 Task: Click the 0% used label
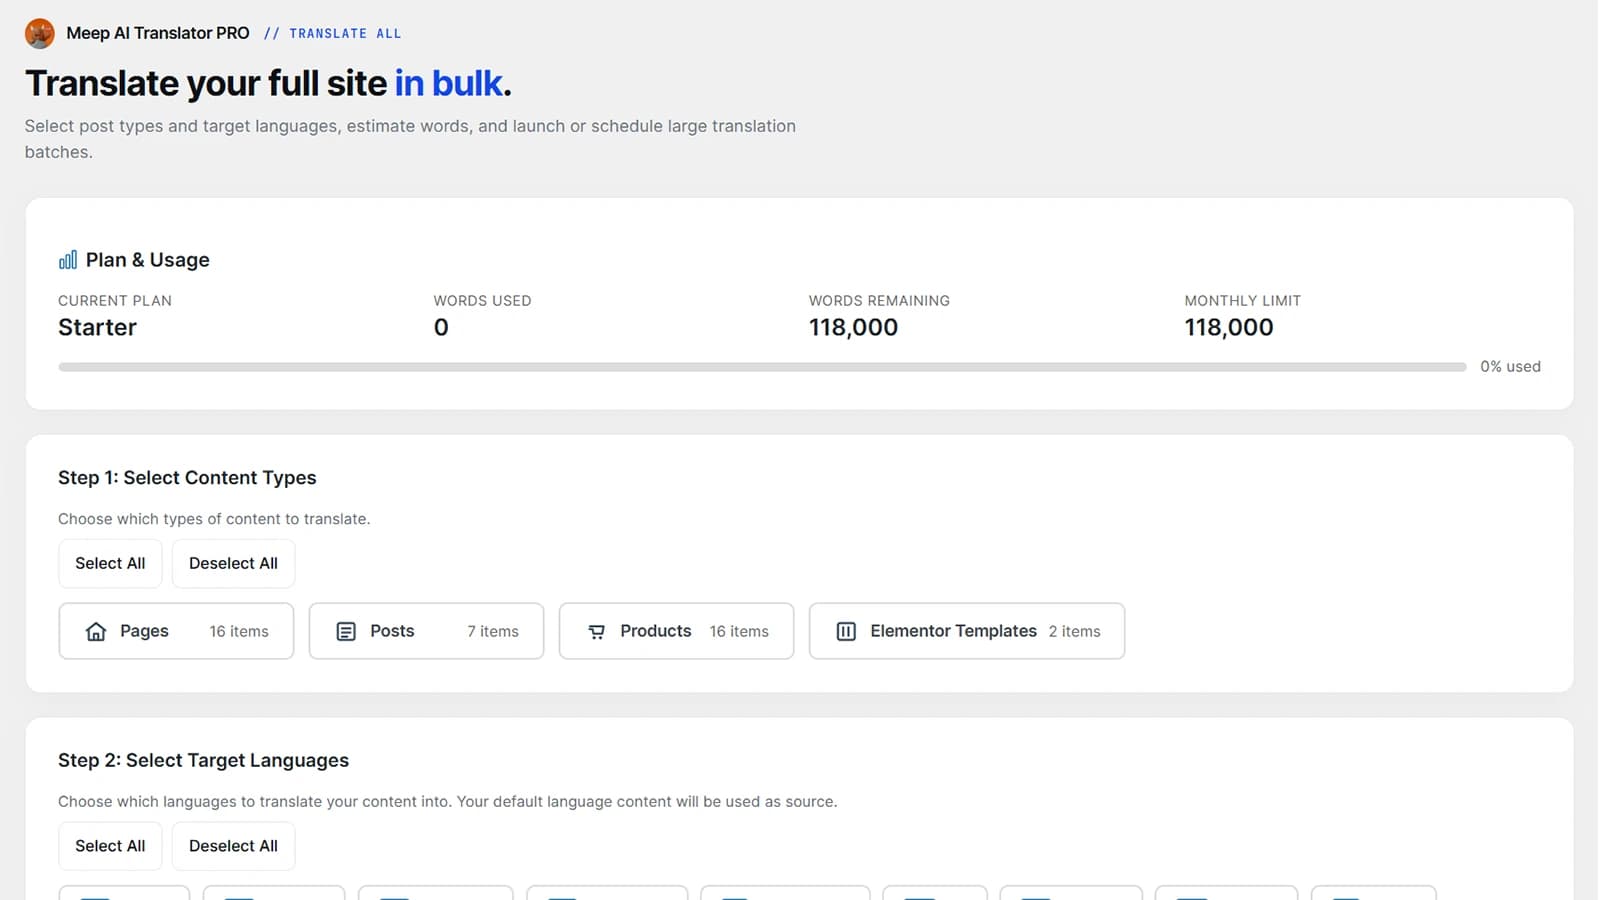pos(1510,367)
